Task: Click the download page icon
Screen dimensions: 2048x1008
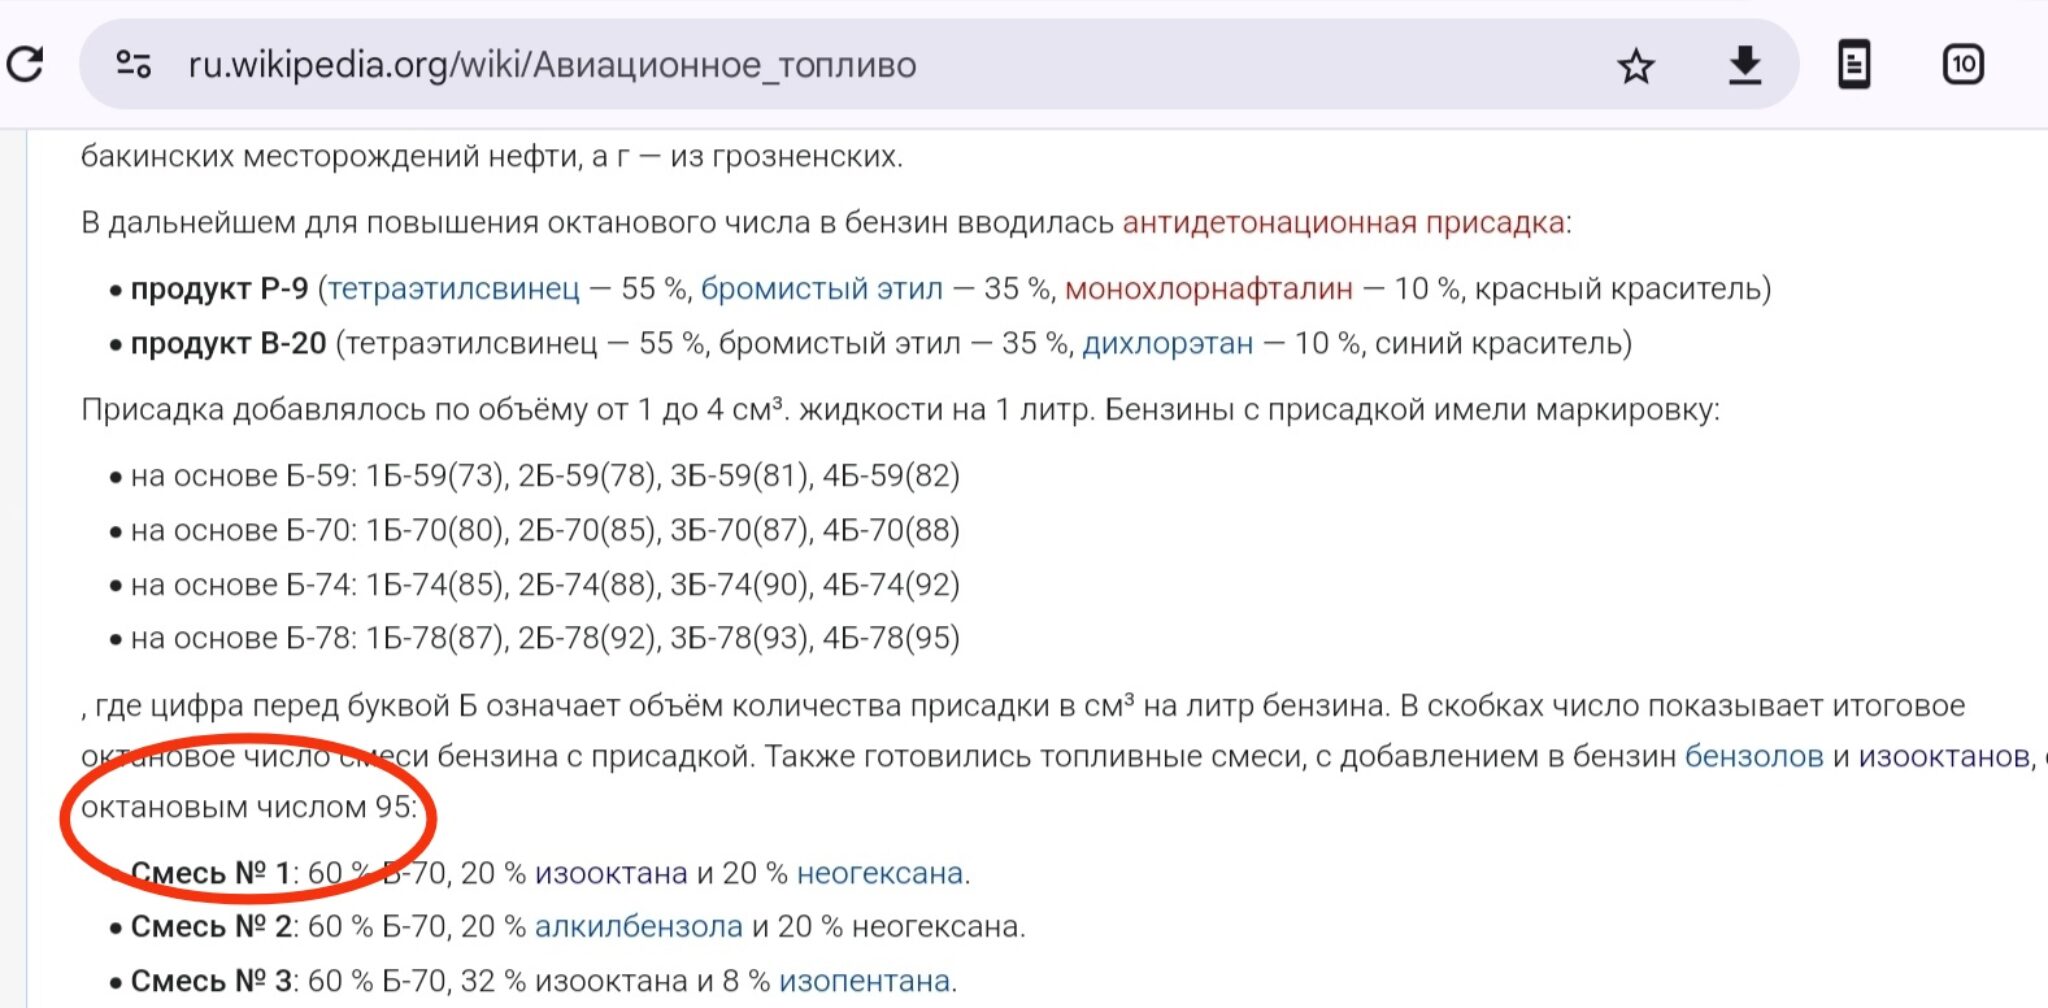Action: pos(1745,66)
